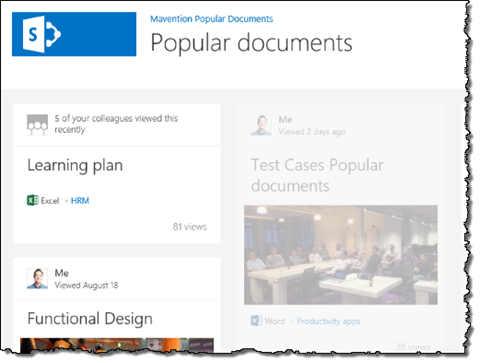Screen dimensions: 480x363
Task: Click the 38 views count
Action: point(413,347)
